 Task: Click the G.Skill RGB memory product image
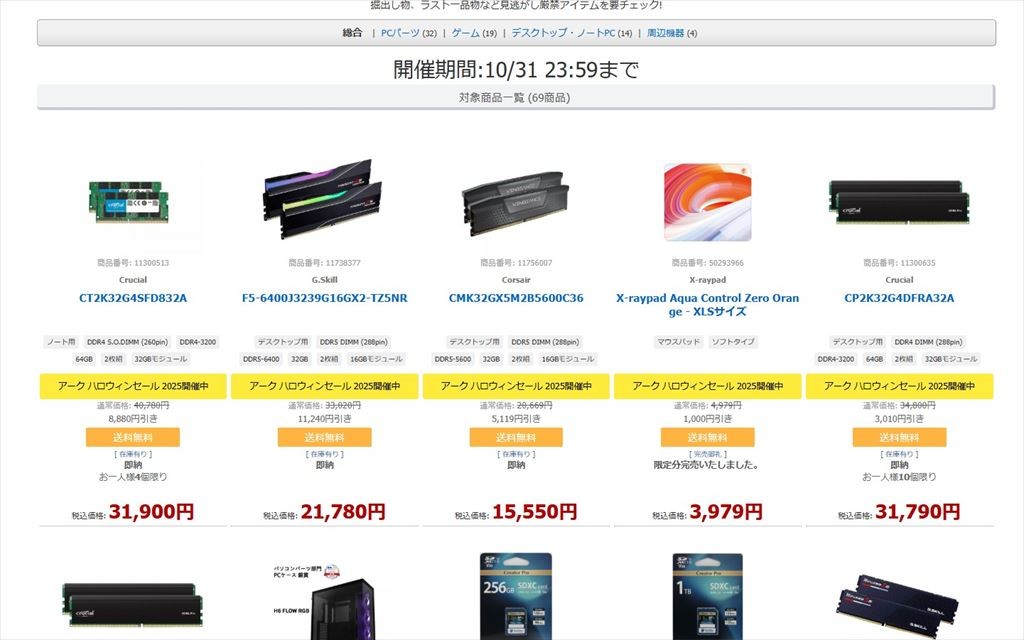click(x=323, y=199)
